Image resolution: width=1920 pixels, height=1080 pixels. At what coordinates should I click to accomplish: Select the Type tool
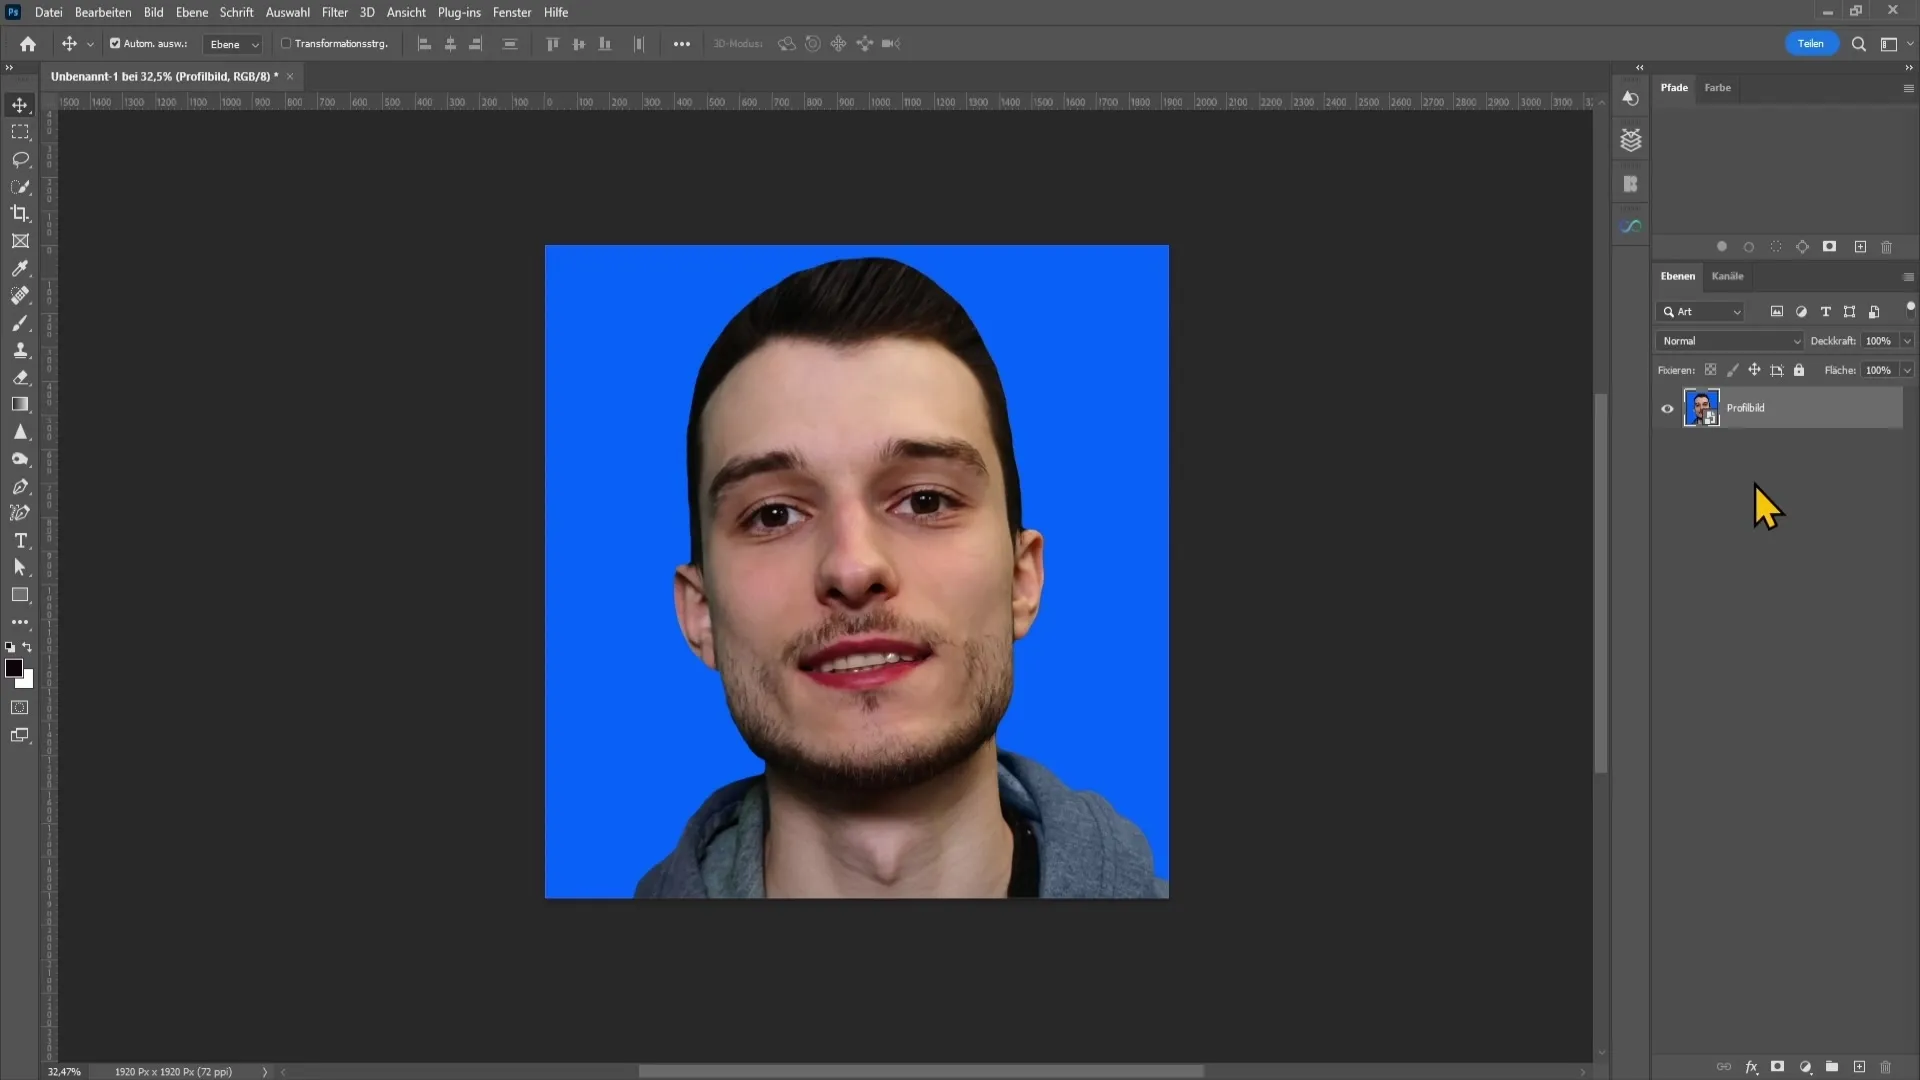(x=20, y=541)
